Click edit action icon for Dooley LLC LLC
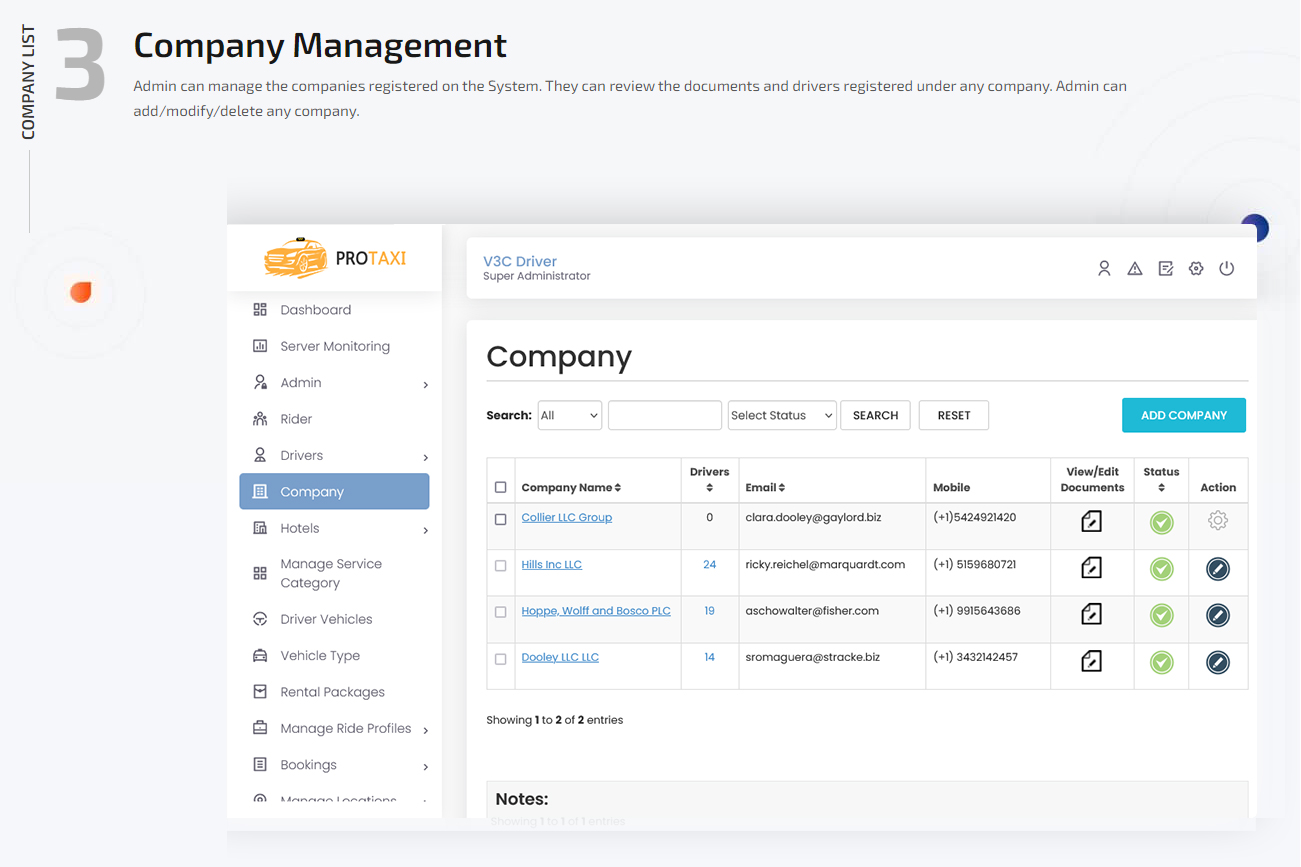This screenshot has height=867, width=1301. (1217, 662)
